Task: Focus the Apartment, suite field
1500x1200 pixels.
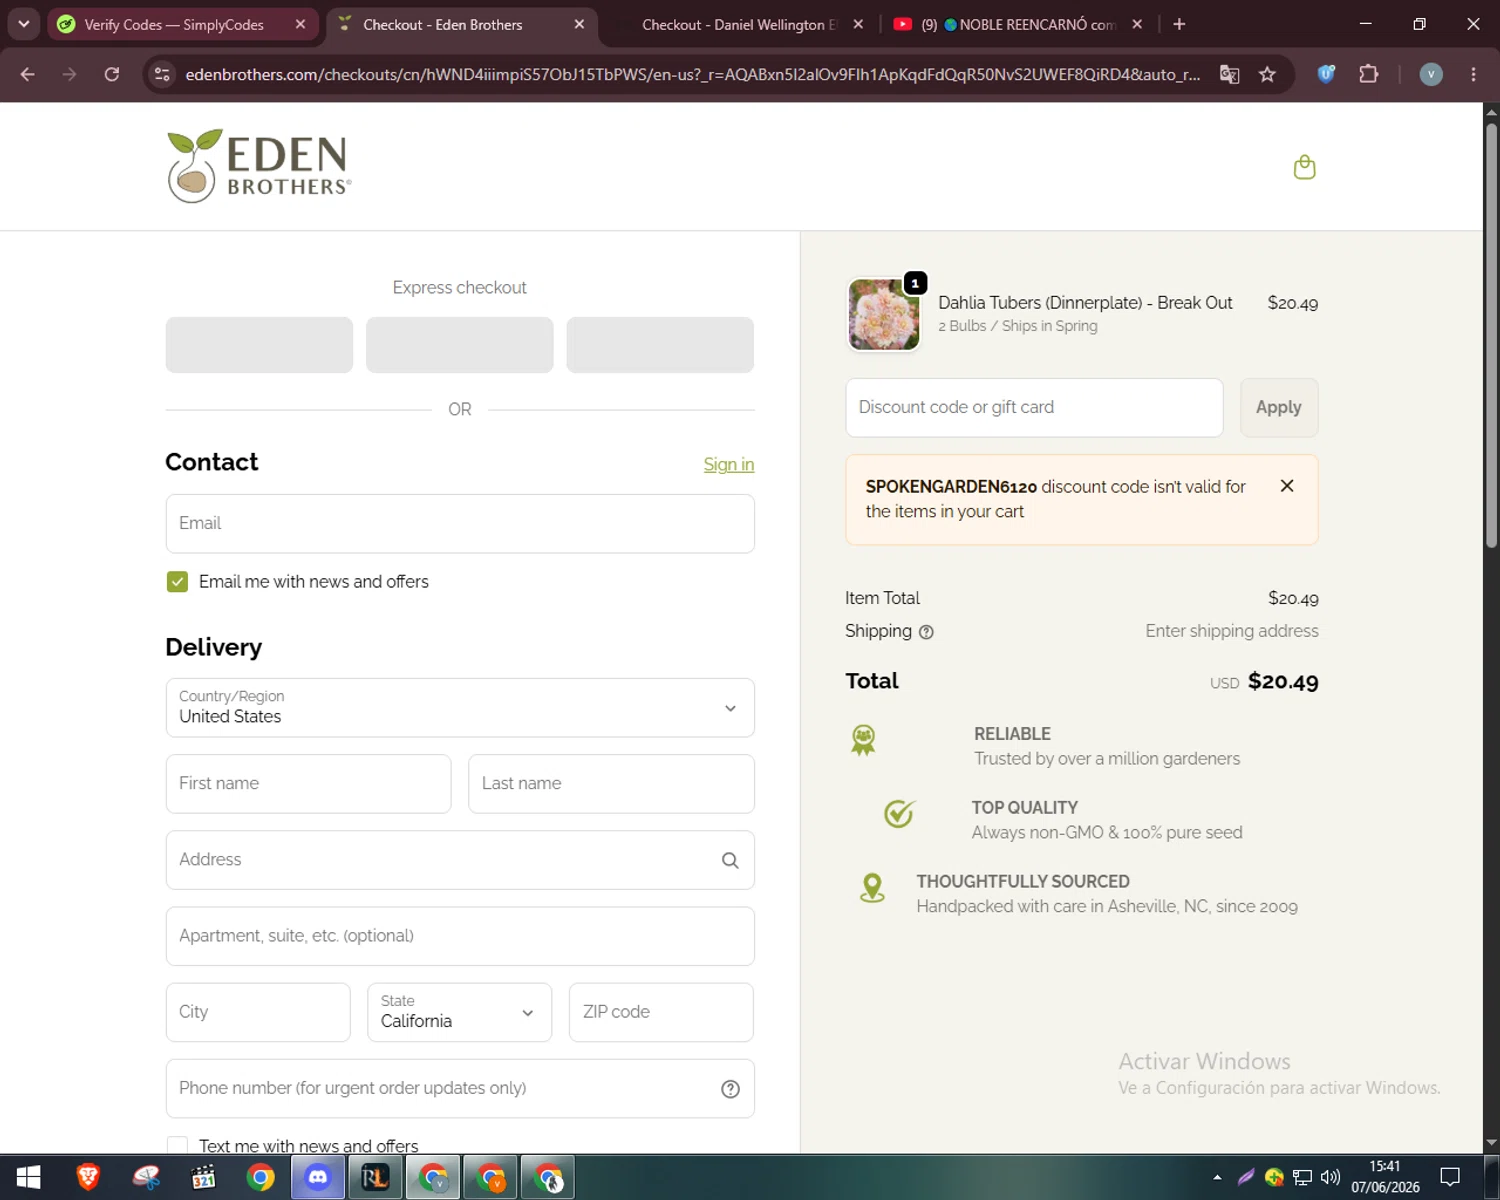Action: 460,936
